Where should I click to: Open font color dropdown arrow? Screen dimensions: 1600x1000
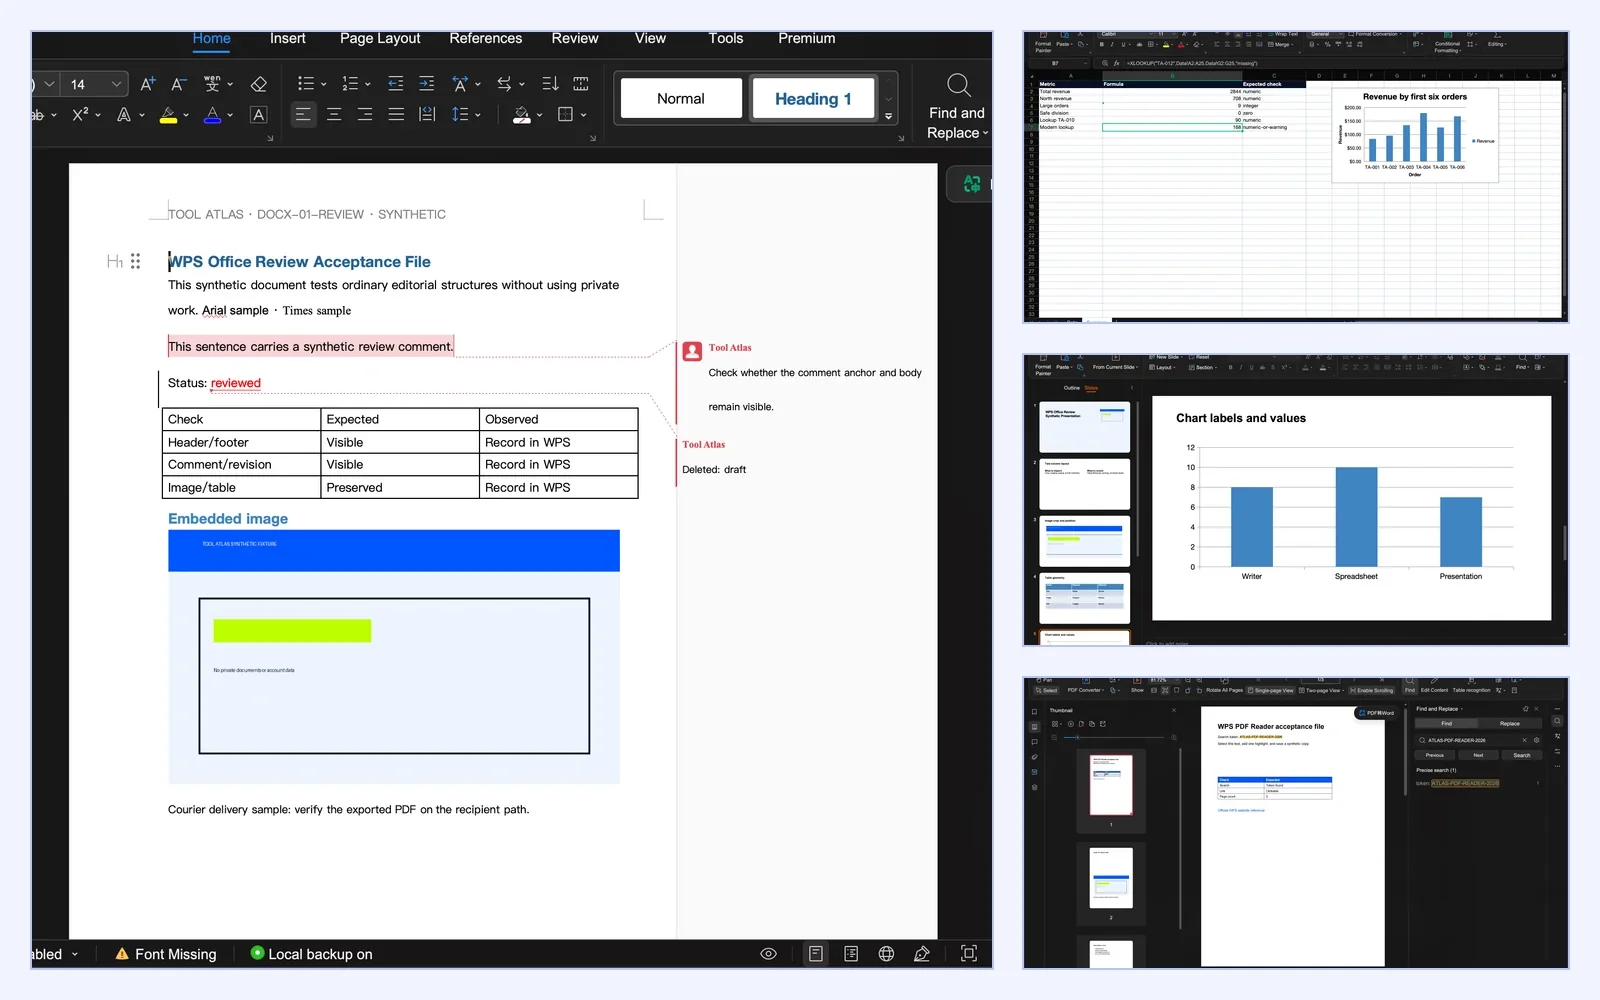[230, 115]
